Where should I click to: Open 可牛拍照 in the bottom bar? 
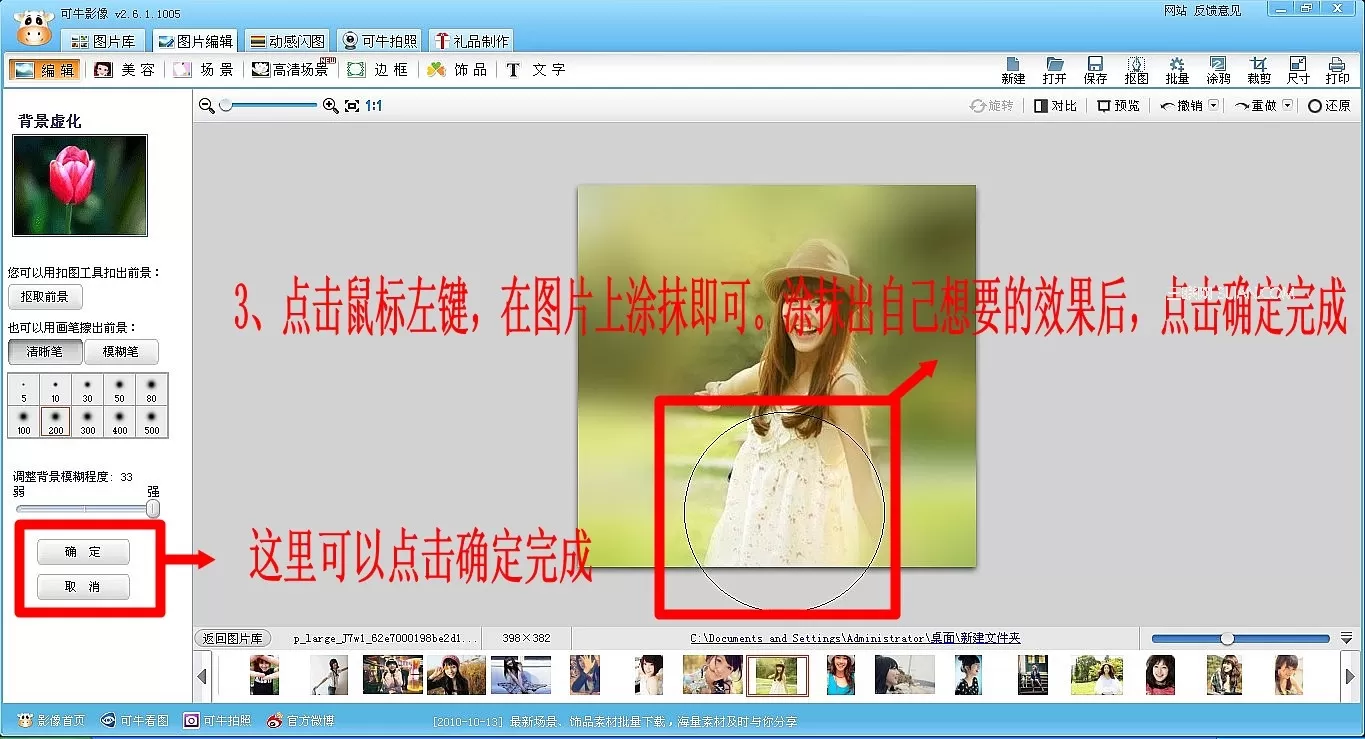[x=218, y=720]
